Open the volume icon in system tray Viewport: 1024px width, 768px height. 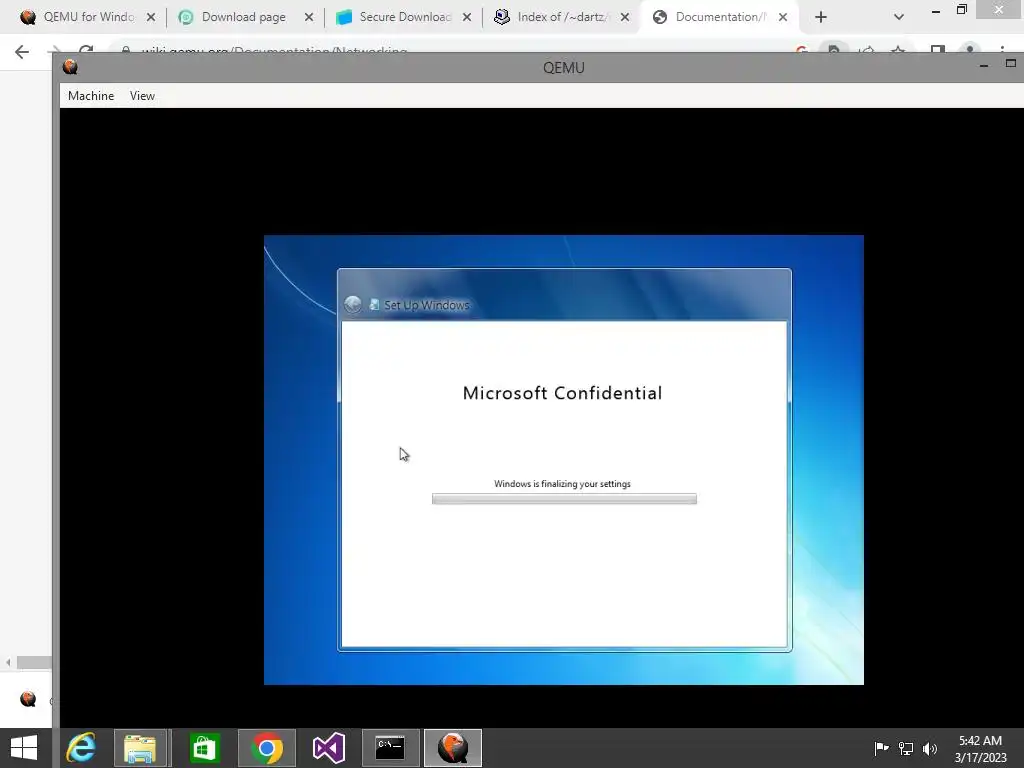tap(930, 748)
